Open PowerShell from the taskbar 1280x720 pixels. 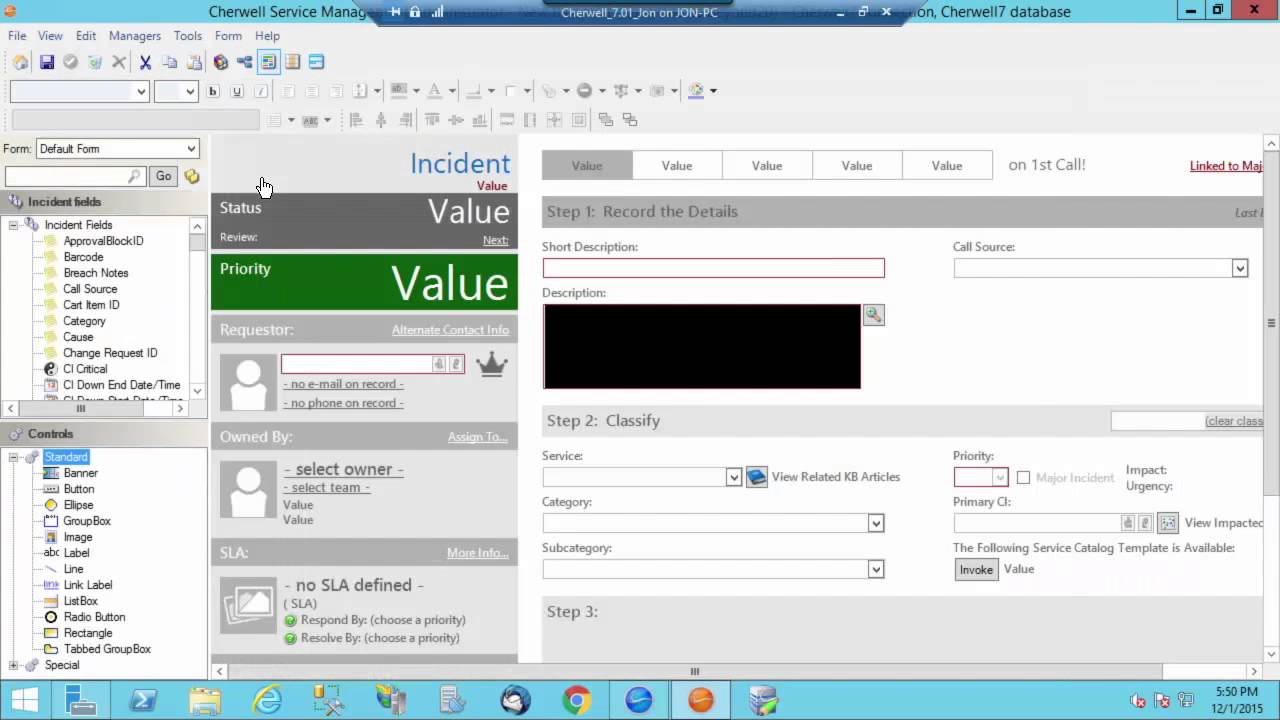(143, 699)
